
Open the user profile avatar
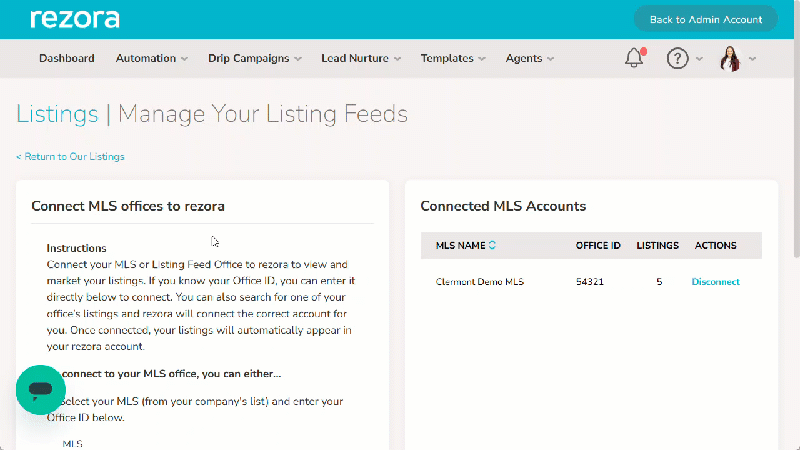tap(730, 59)
